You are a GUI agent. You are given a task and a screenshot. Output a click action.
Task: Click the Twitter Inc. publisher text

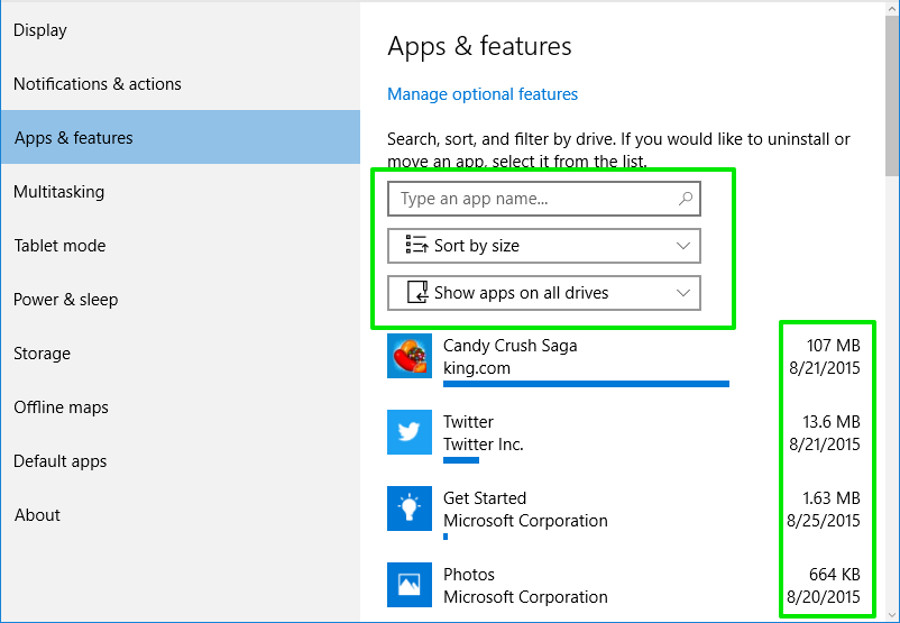[x=483, y=444]
